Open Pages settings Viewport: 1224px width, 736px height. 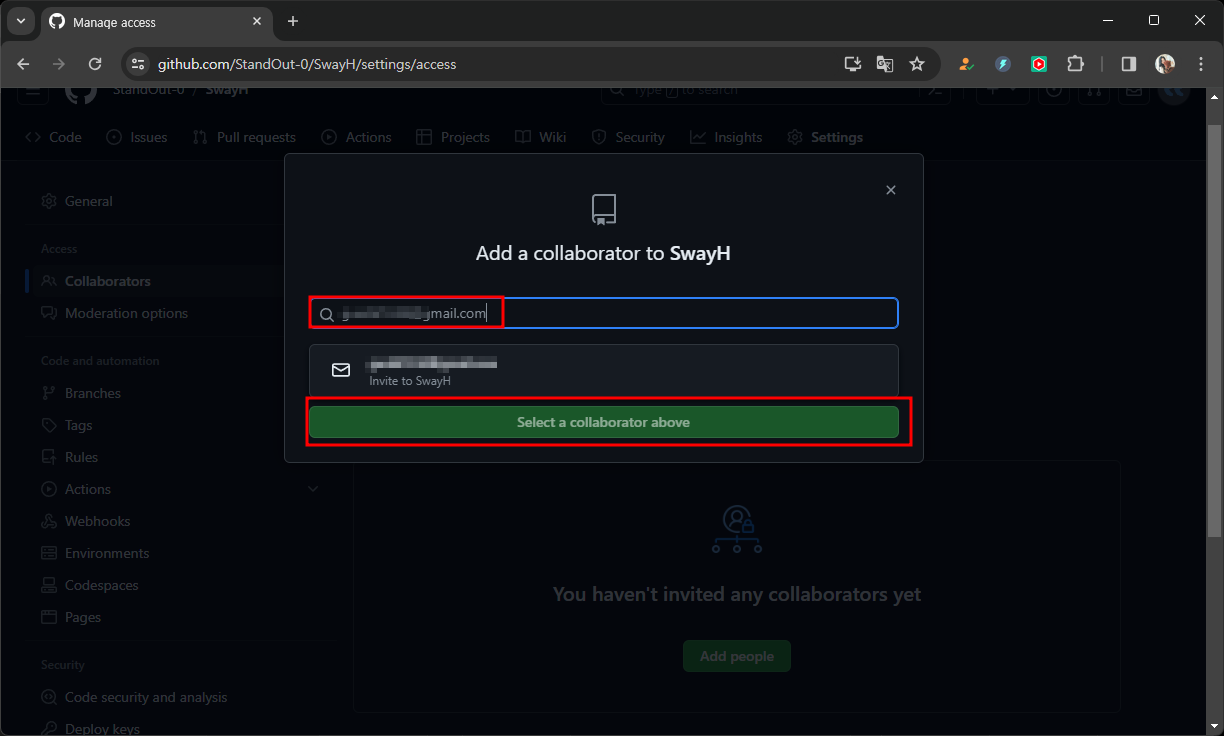[72, 617]
